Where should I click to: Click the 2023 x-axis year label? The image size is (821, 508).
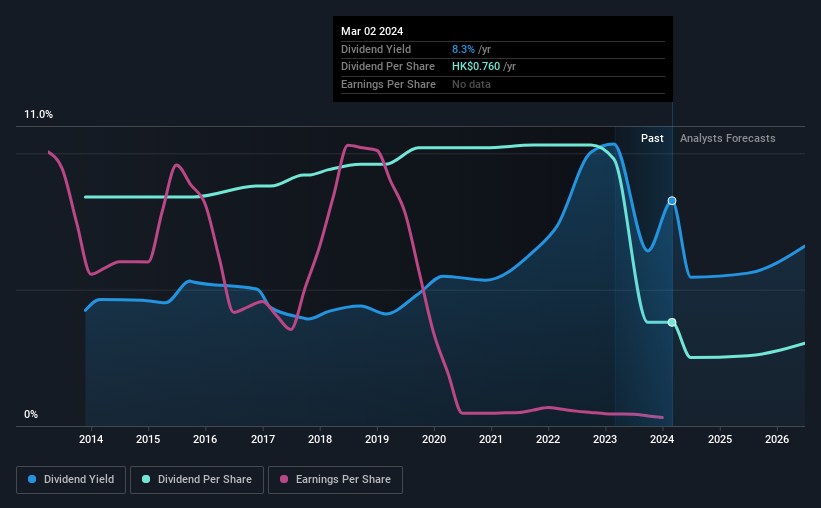pyautogui.click(x=605, y=439)
